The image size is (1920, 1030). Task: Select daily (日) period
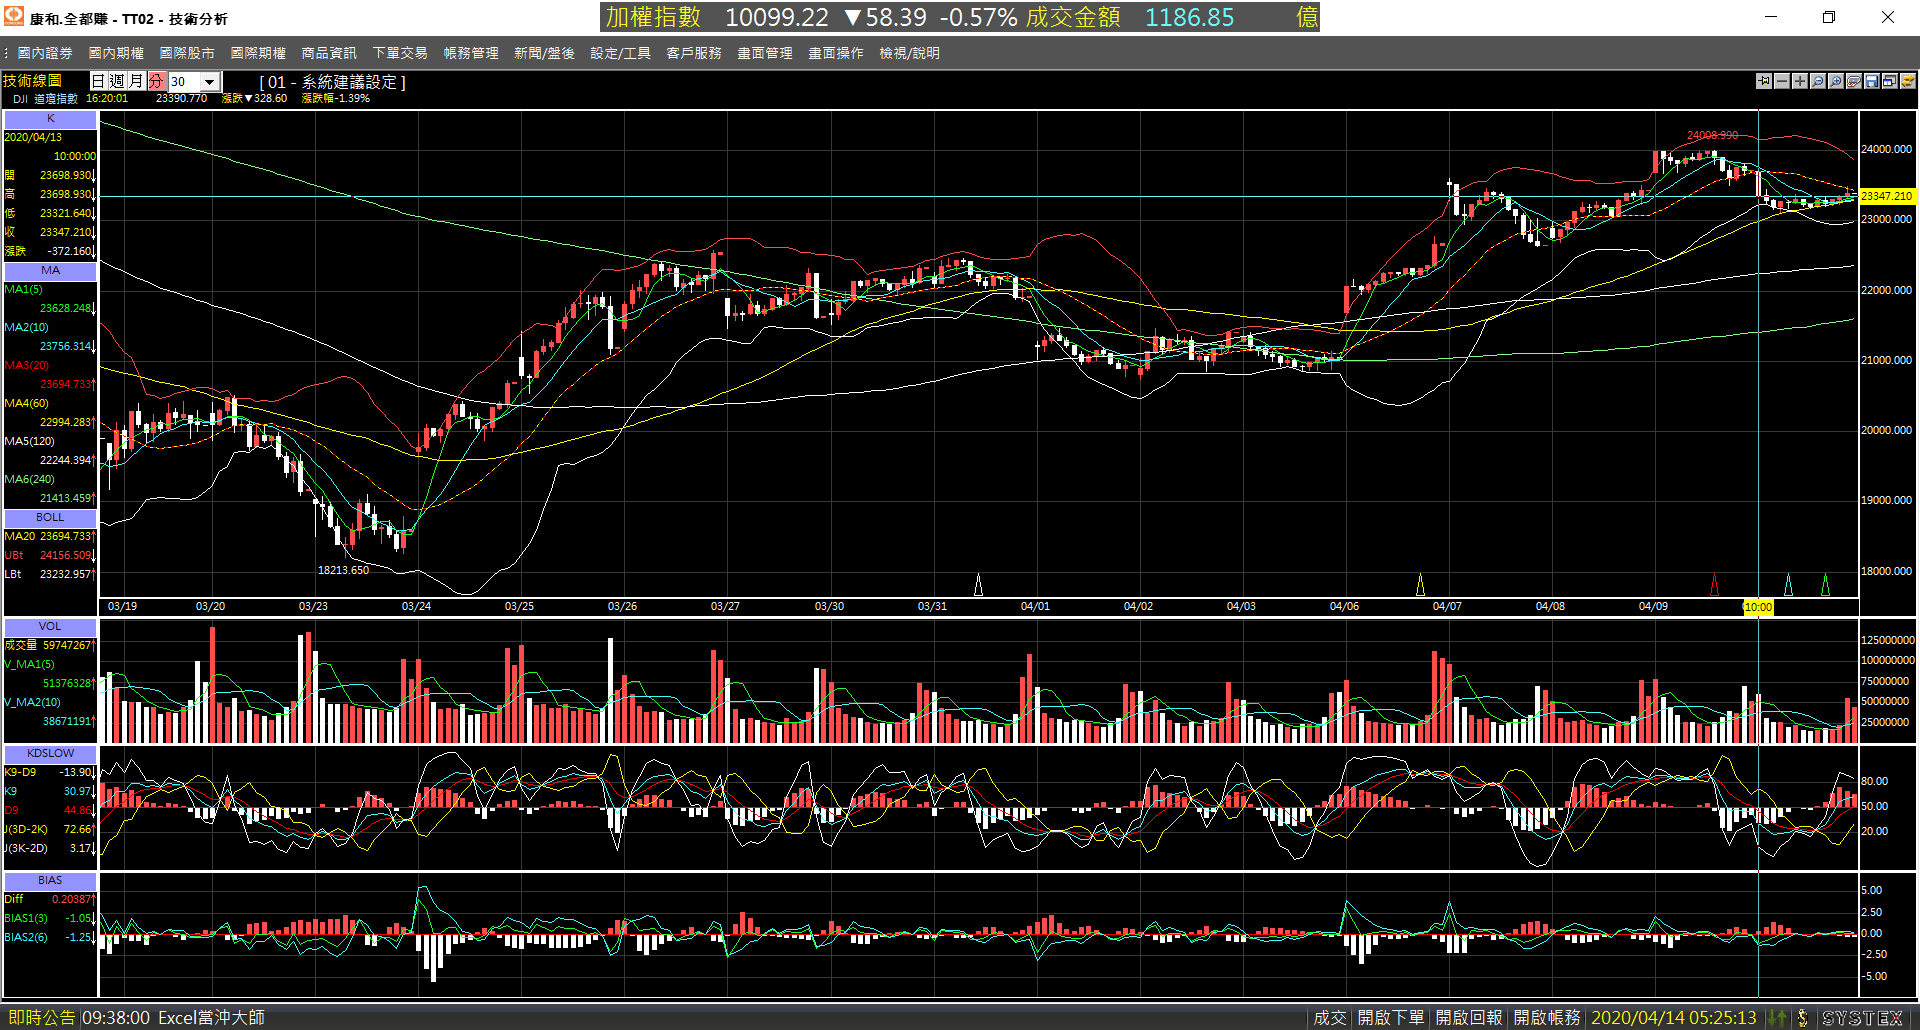click(98, 81)
